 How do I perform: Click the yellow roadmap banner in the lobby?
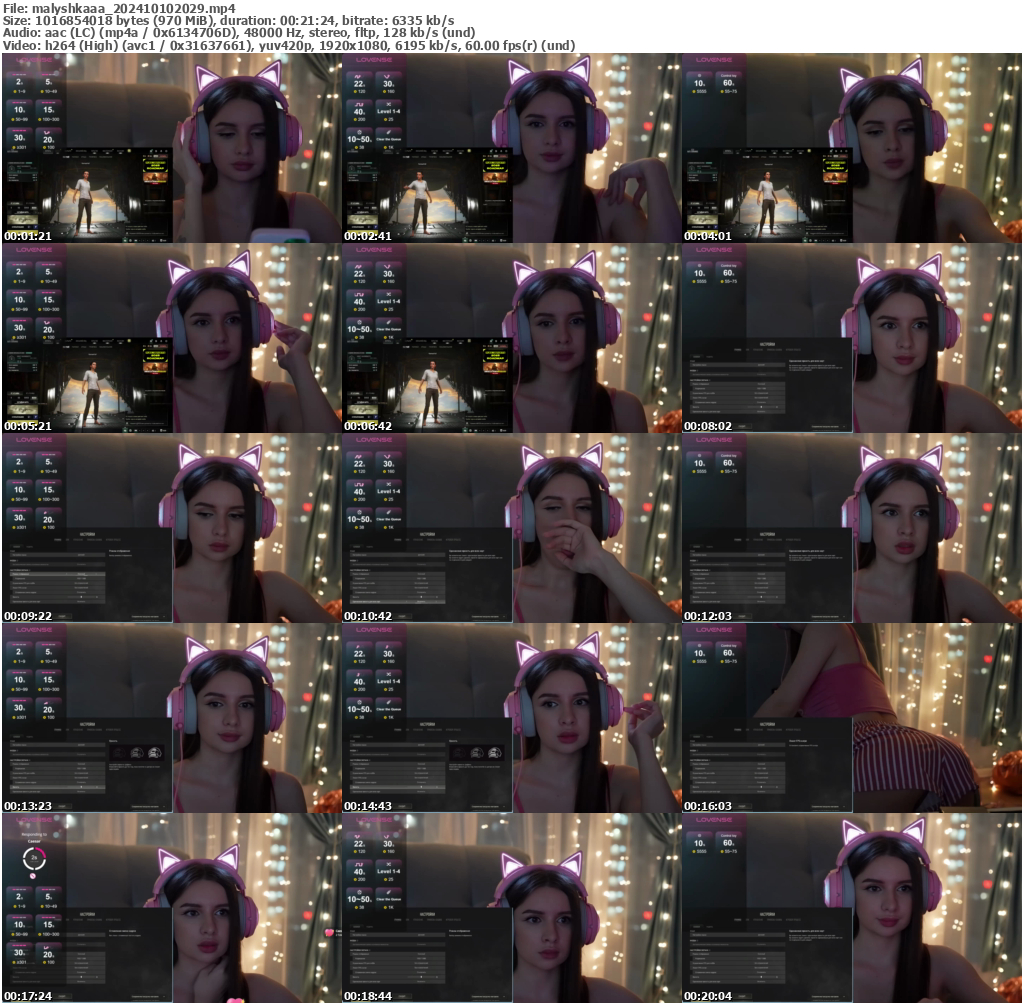pos(154,166)
